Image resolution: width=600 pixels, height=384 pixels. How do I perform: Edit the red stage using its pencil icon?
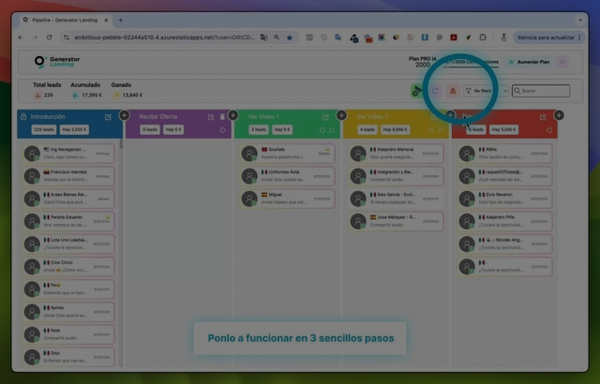[x=543, y=117]
